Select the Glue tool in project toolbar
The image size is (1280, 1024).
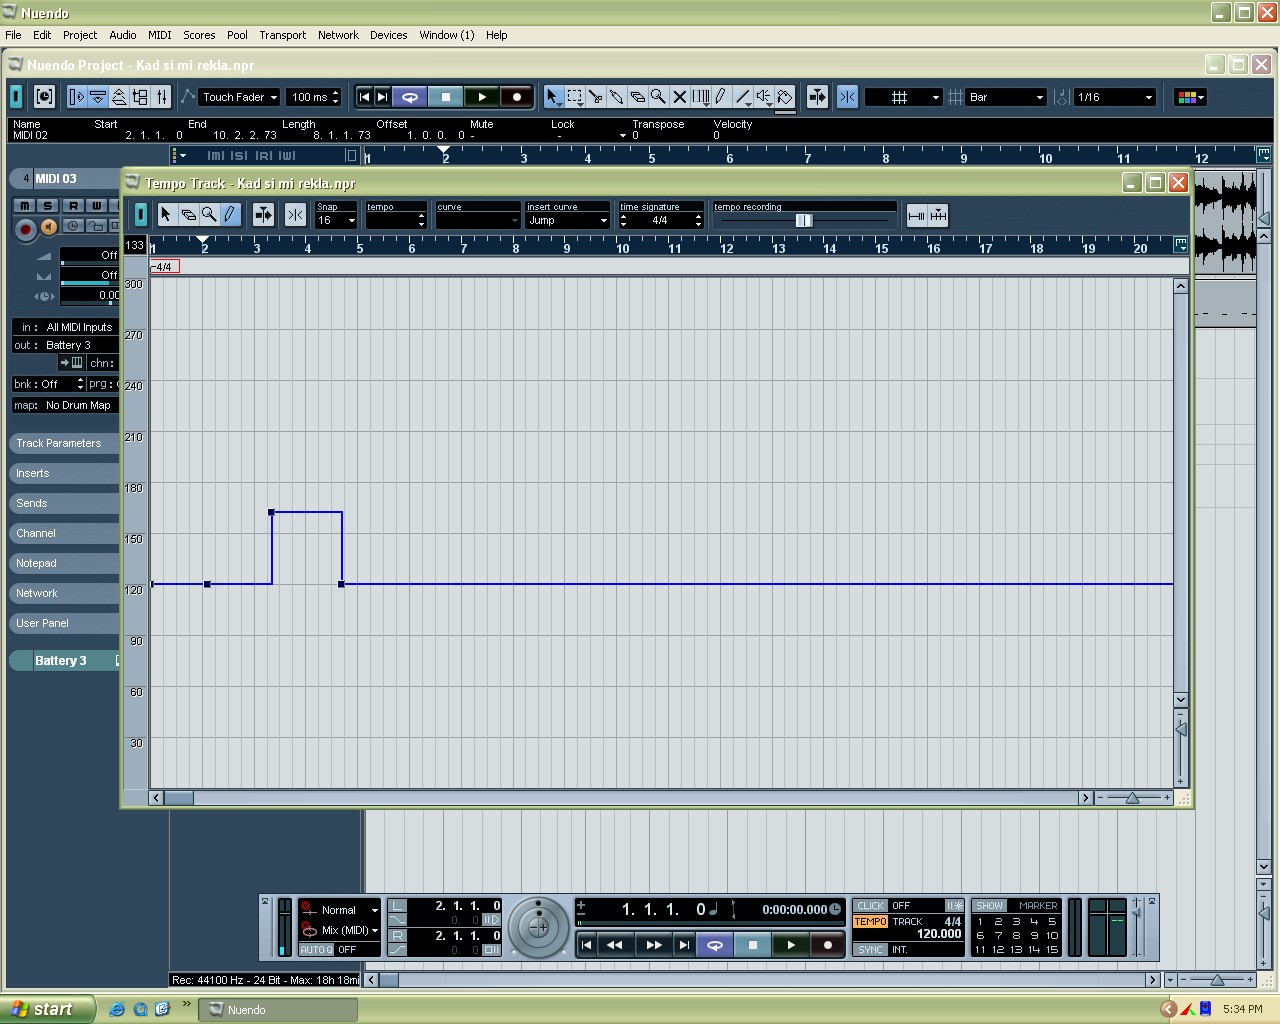point(617,97)
